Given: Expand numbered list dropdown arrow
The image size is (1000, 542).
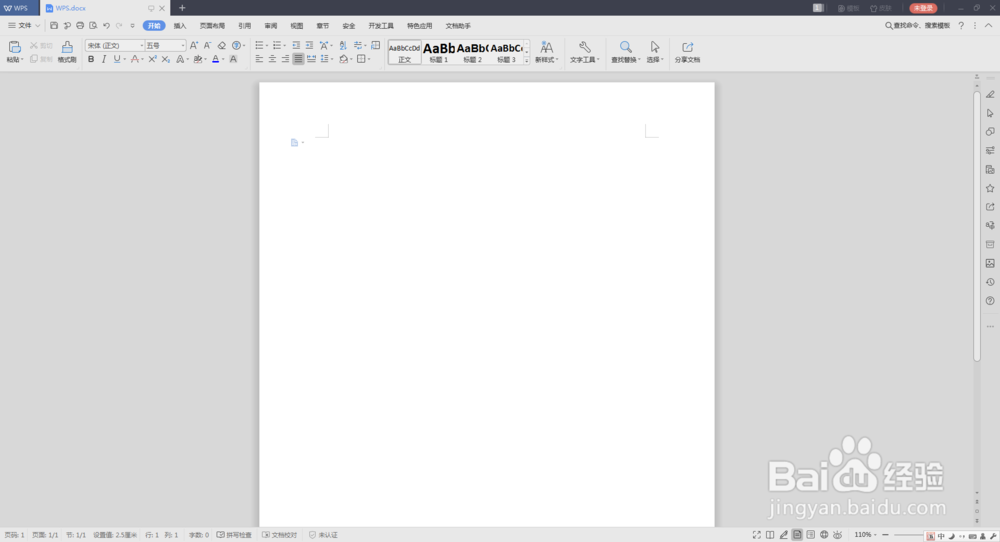Looking at the screenshot, I should click(284, 46).
